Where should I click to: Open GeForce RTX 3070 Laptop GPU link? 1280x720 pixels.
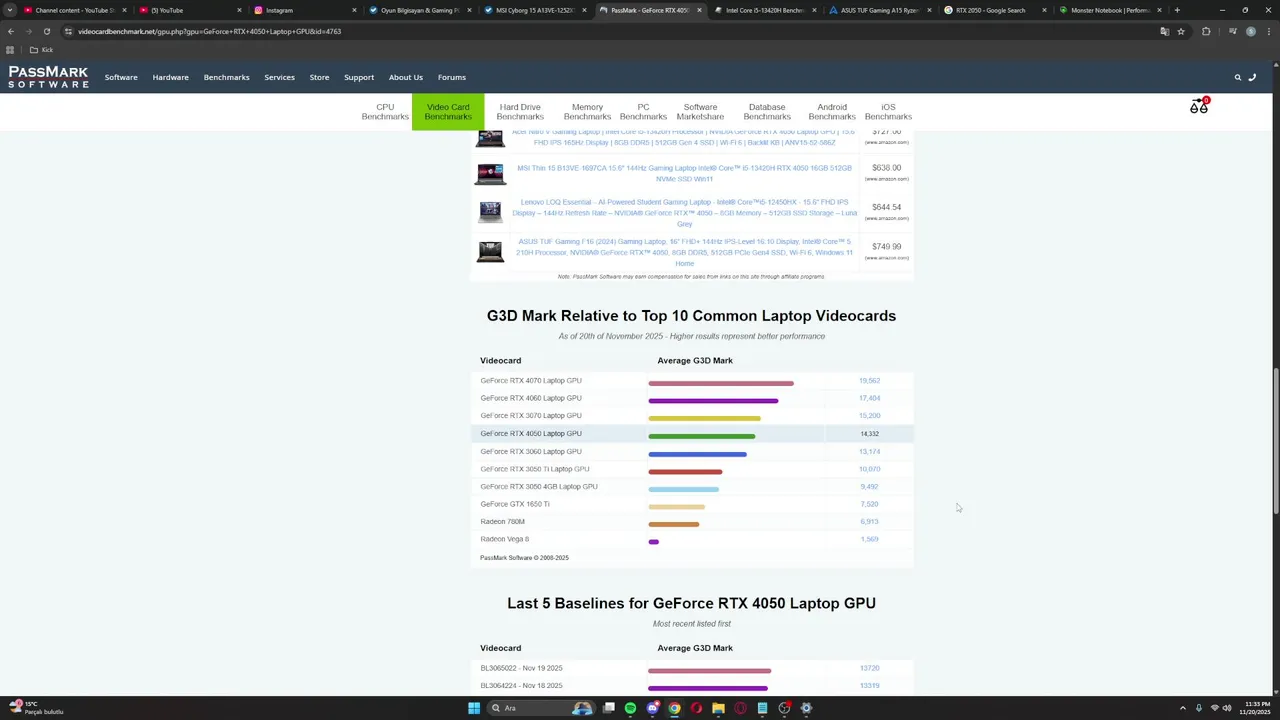(x=531, y=415)
